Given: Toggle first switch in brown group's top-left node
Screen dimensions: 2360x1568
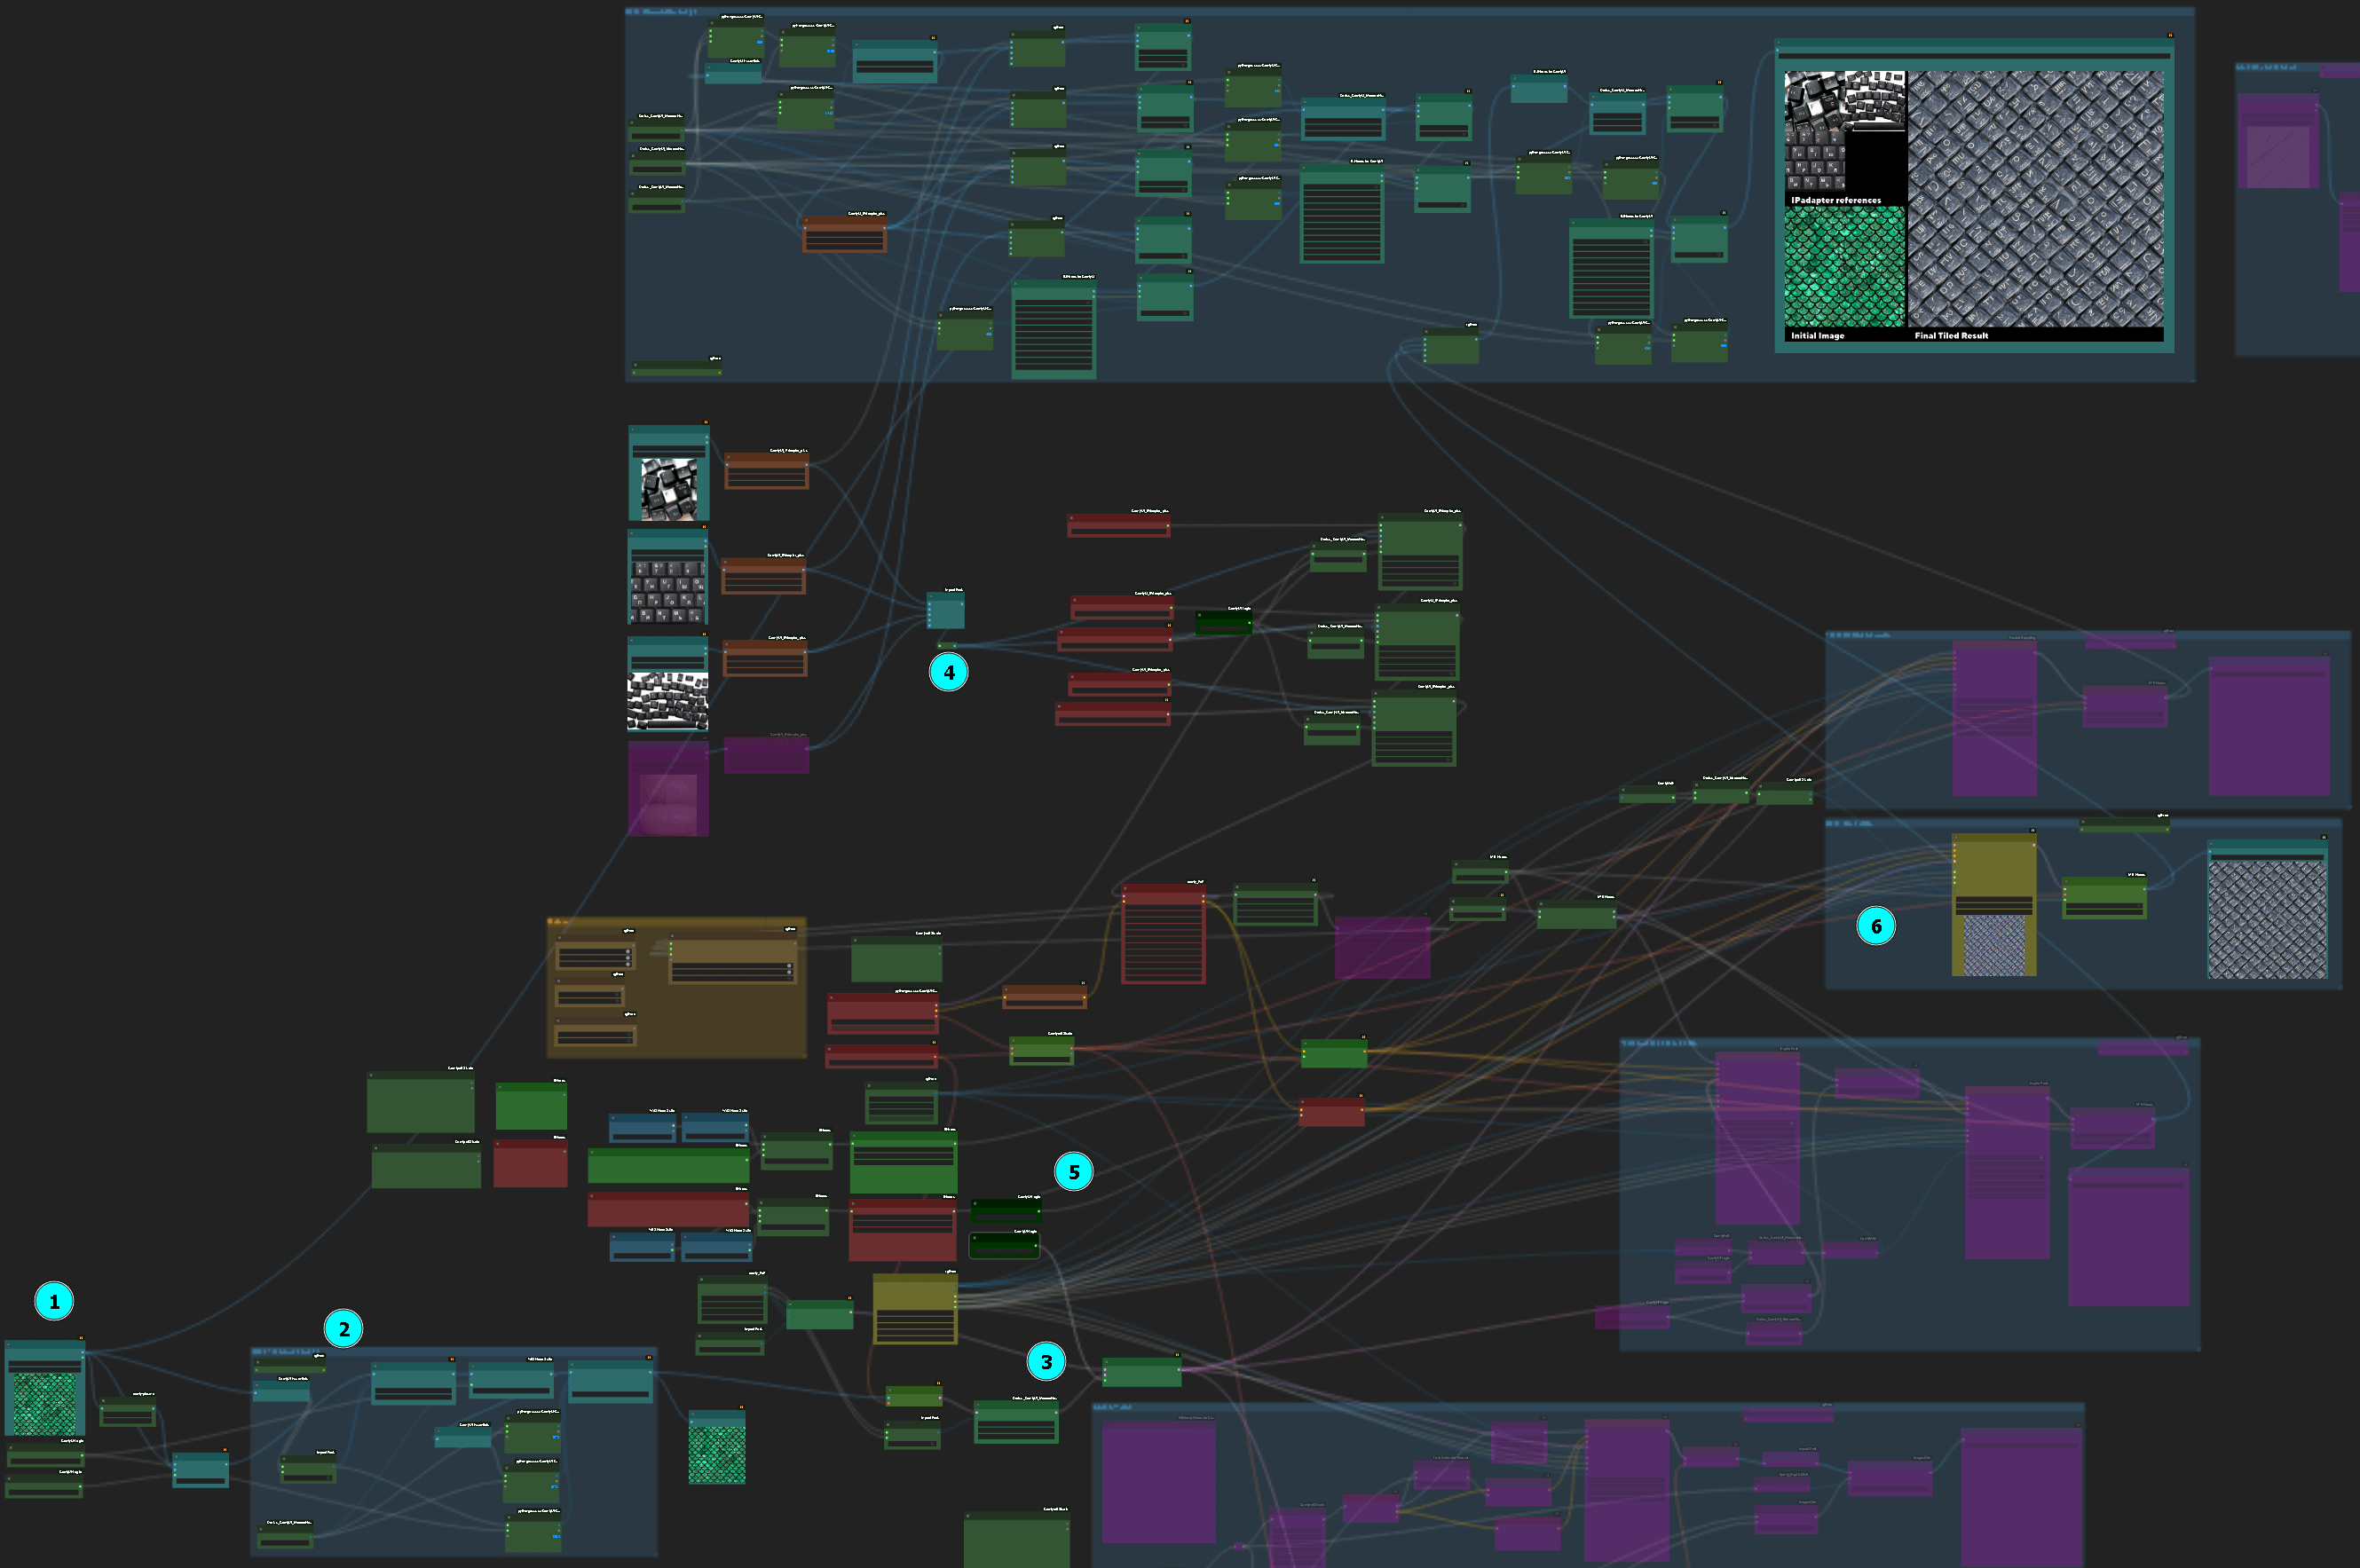Looking at the screenshot, I should pos(628,952).
